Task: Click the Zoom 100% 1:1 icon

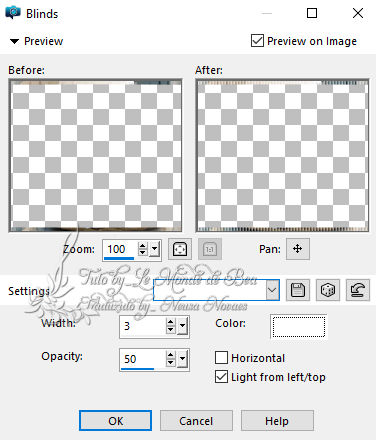Action: [210, 249]
